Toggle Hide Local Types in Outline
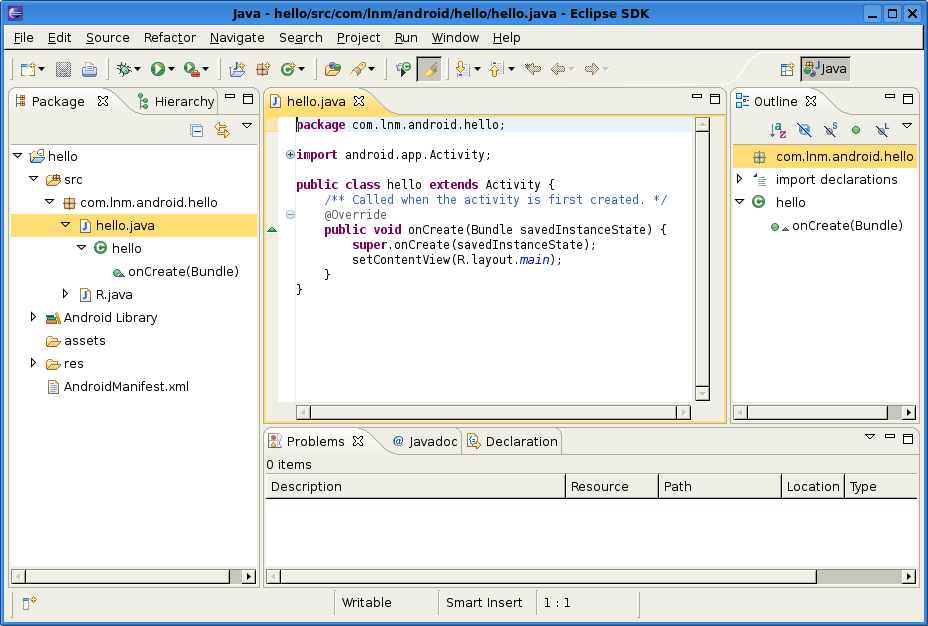 882,130
